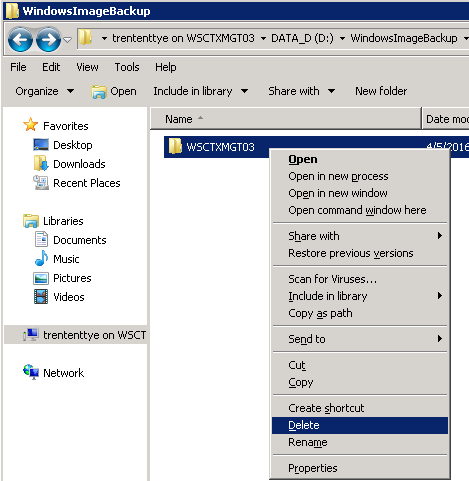Choose Open in new window

point(360,193)
